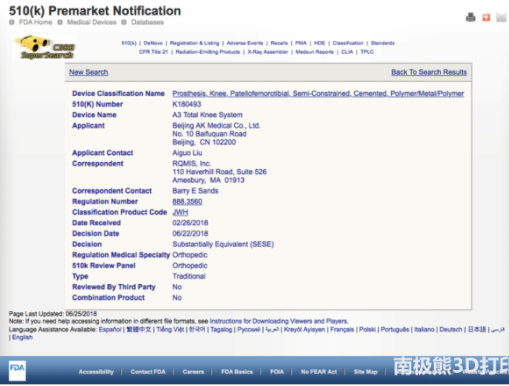The width and height of the screenshot is (509, 386).
Task: Go to FDA Home breadcrumb
Action: pyautogui.click(x=36, y=22)
